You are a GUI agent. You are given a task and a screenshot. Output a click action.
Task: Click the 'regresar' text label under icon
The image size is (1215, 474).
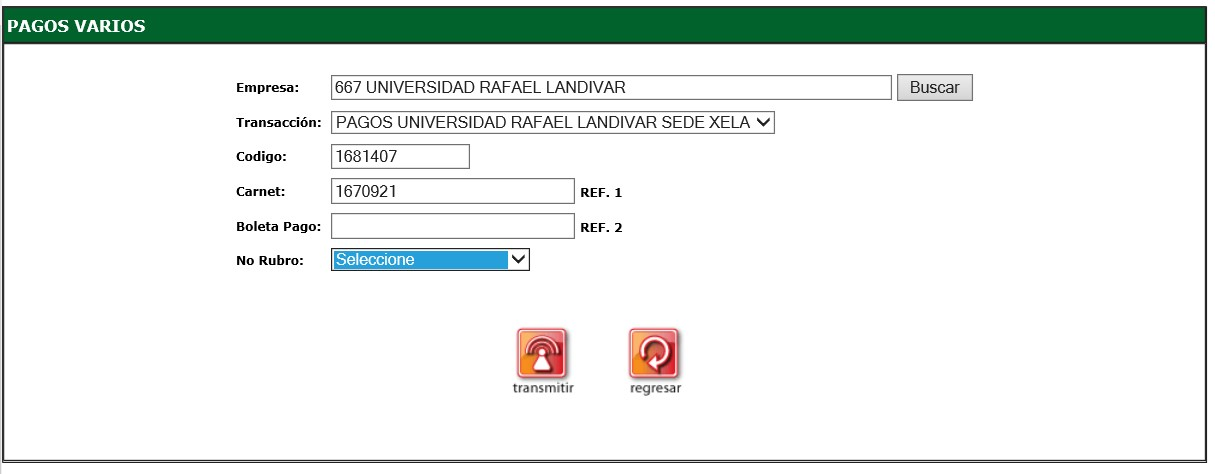coord(655,388)
